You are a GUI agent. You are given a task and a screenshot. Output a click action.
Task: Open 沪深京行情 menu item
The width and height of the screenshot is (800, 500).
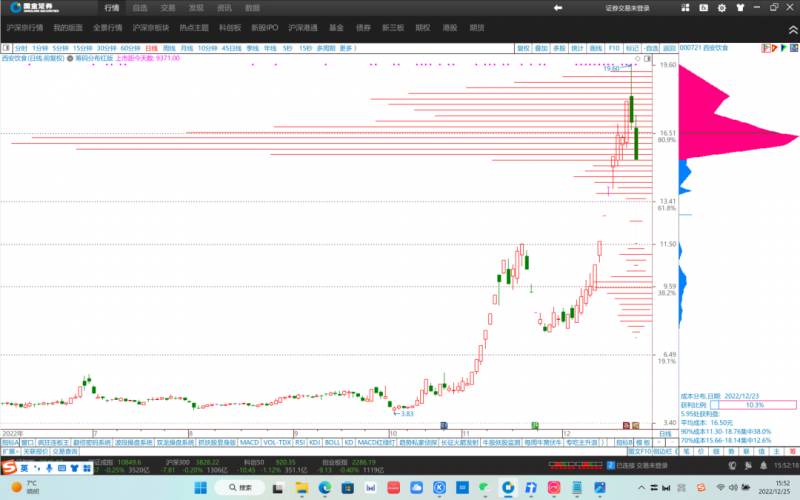point(24,28)
